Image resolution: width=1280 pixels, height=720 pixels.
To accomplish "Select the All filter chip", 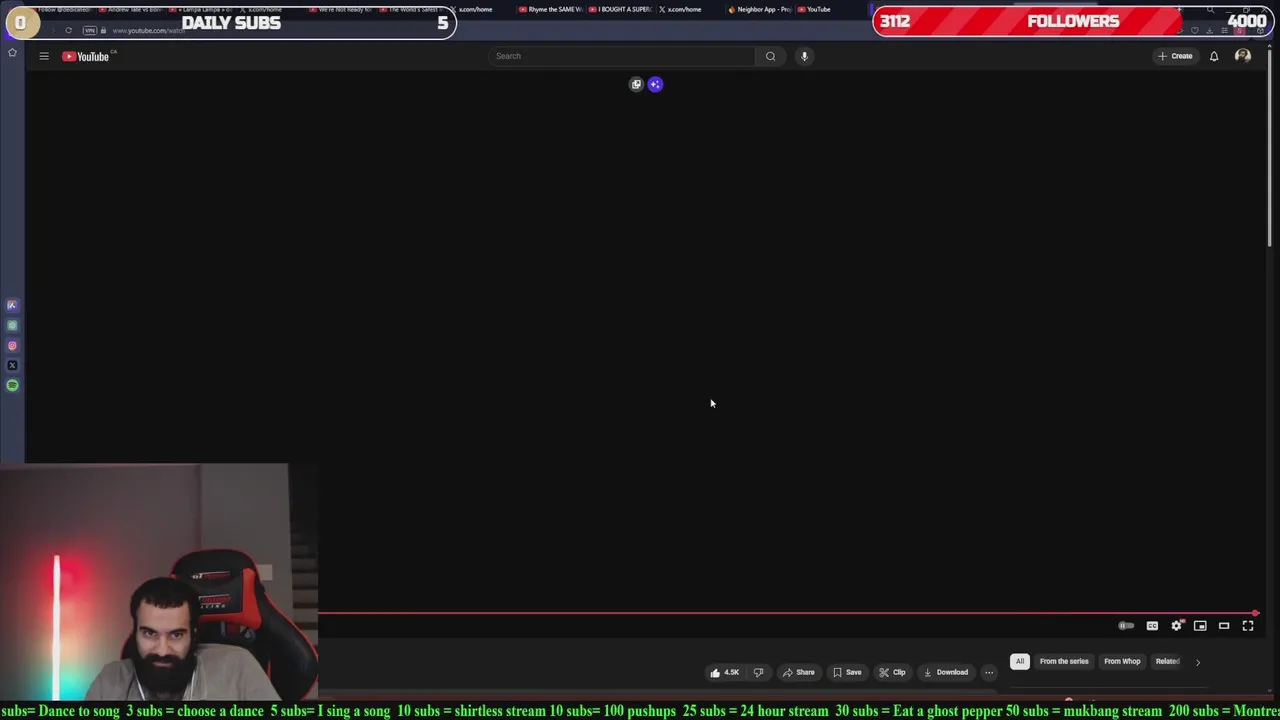I will (x=1020, y=661).
